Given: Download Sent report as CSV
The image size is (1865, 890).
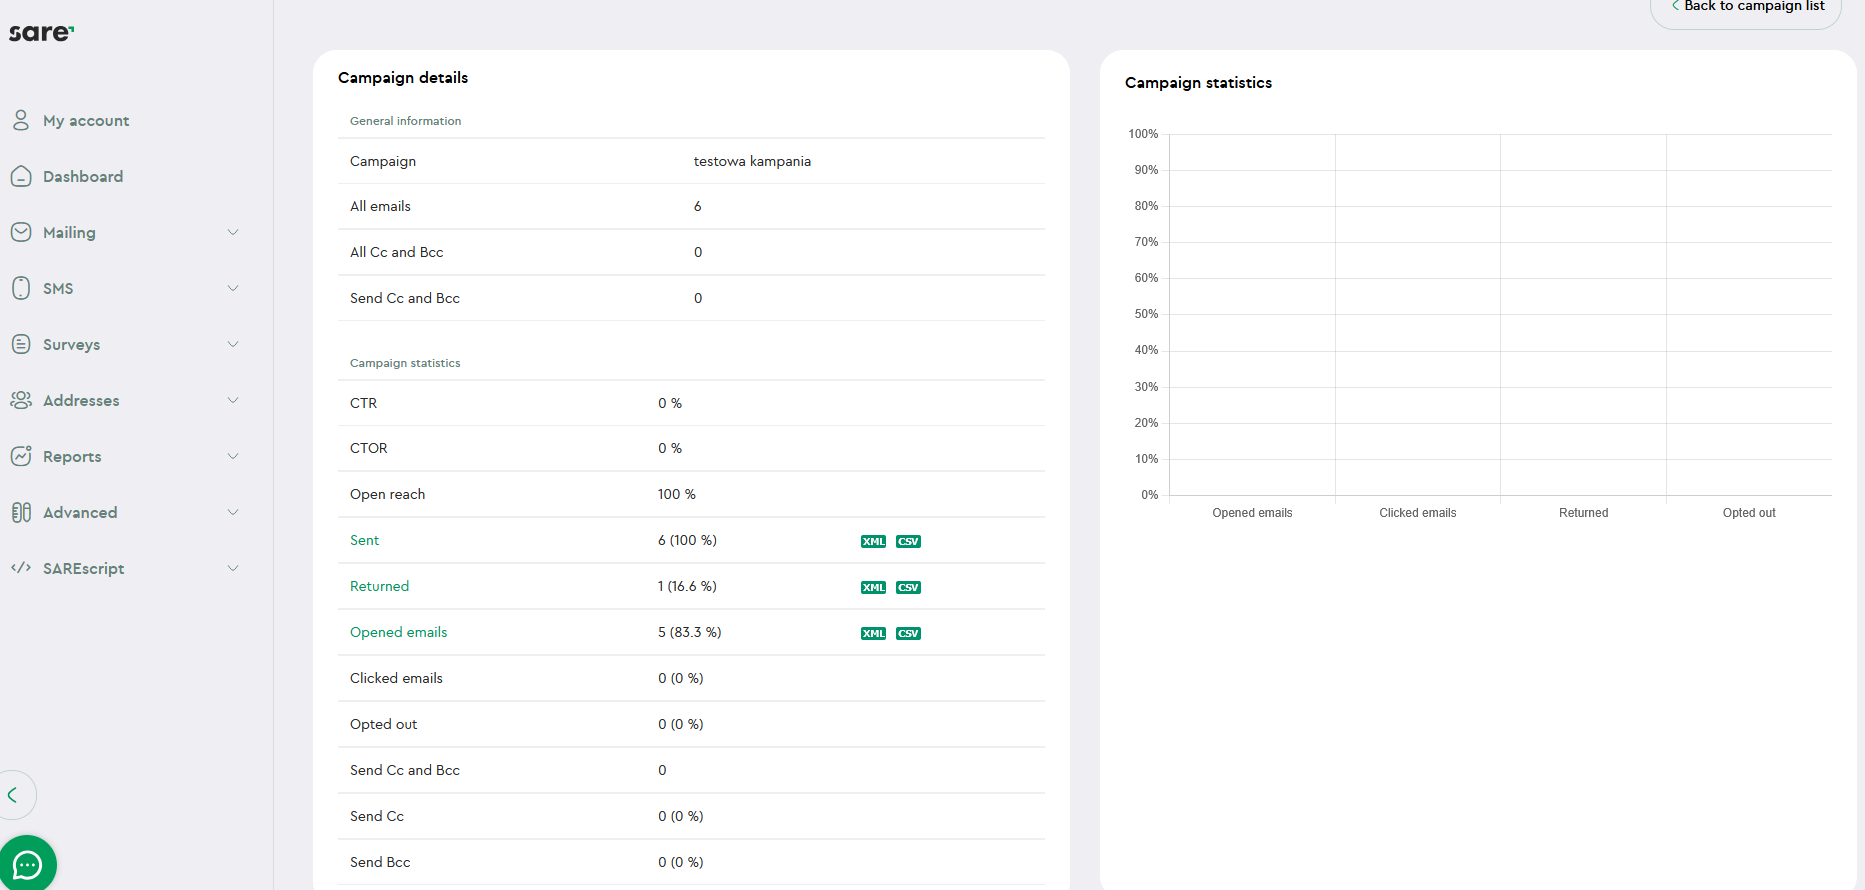Looking at the screenshot, I should tap(908, 541).
